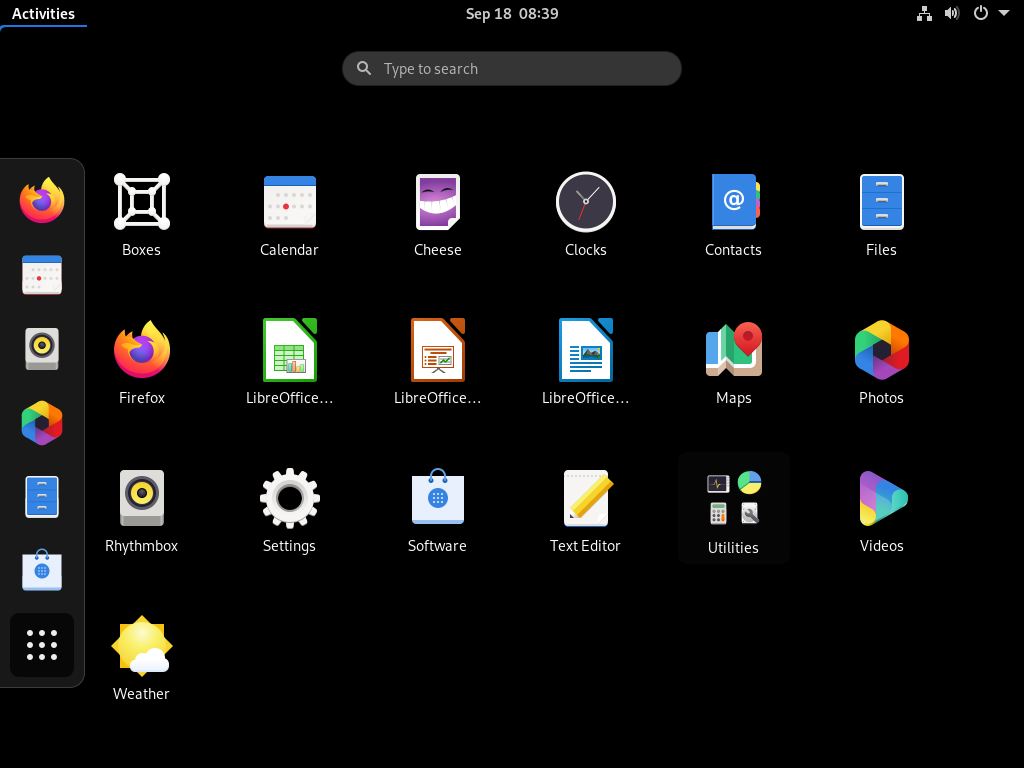Open LibreOffice Impress with the orange presentation icon
Viewport: 1024px width, 768px height.
point(438,362)
